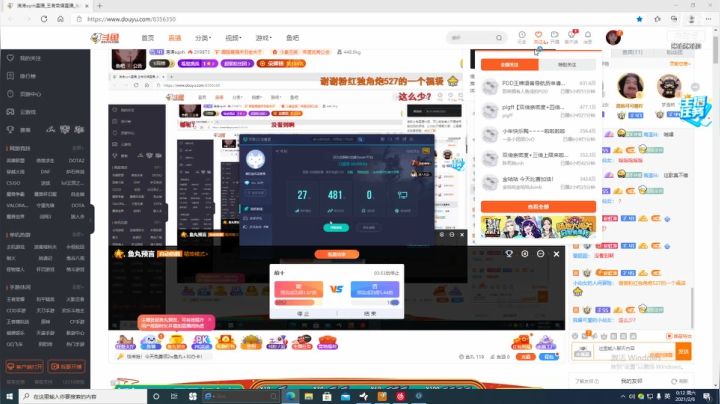Select the 直播 live tab
The height and width of the screenshot is (404, 720).
click(174, 38)
